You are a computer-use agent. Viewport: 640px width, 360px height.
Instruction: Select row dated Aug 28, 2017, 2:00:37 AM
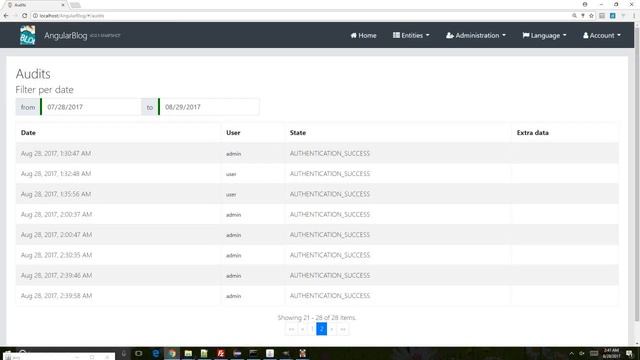coord(317,215)
